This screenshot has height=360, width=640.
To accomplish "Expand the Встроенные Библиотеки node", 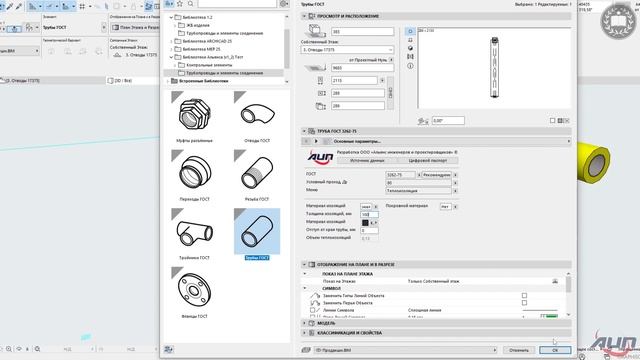I will click(167, 81).
